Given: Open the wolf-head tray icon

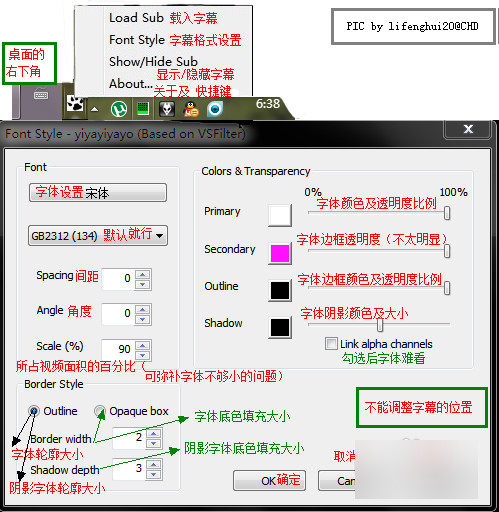Looking at the screenshot, I should (x=167, y=109).
